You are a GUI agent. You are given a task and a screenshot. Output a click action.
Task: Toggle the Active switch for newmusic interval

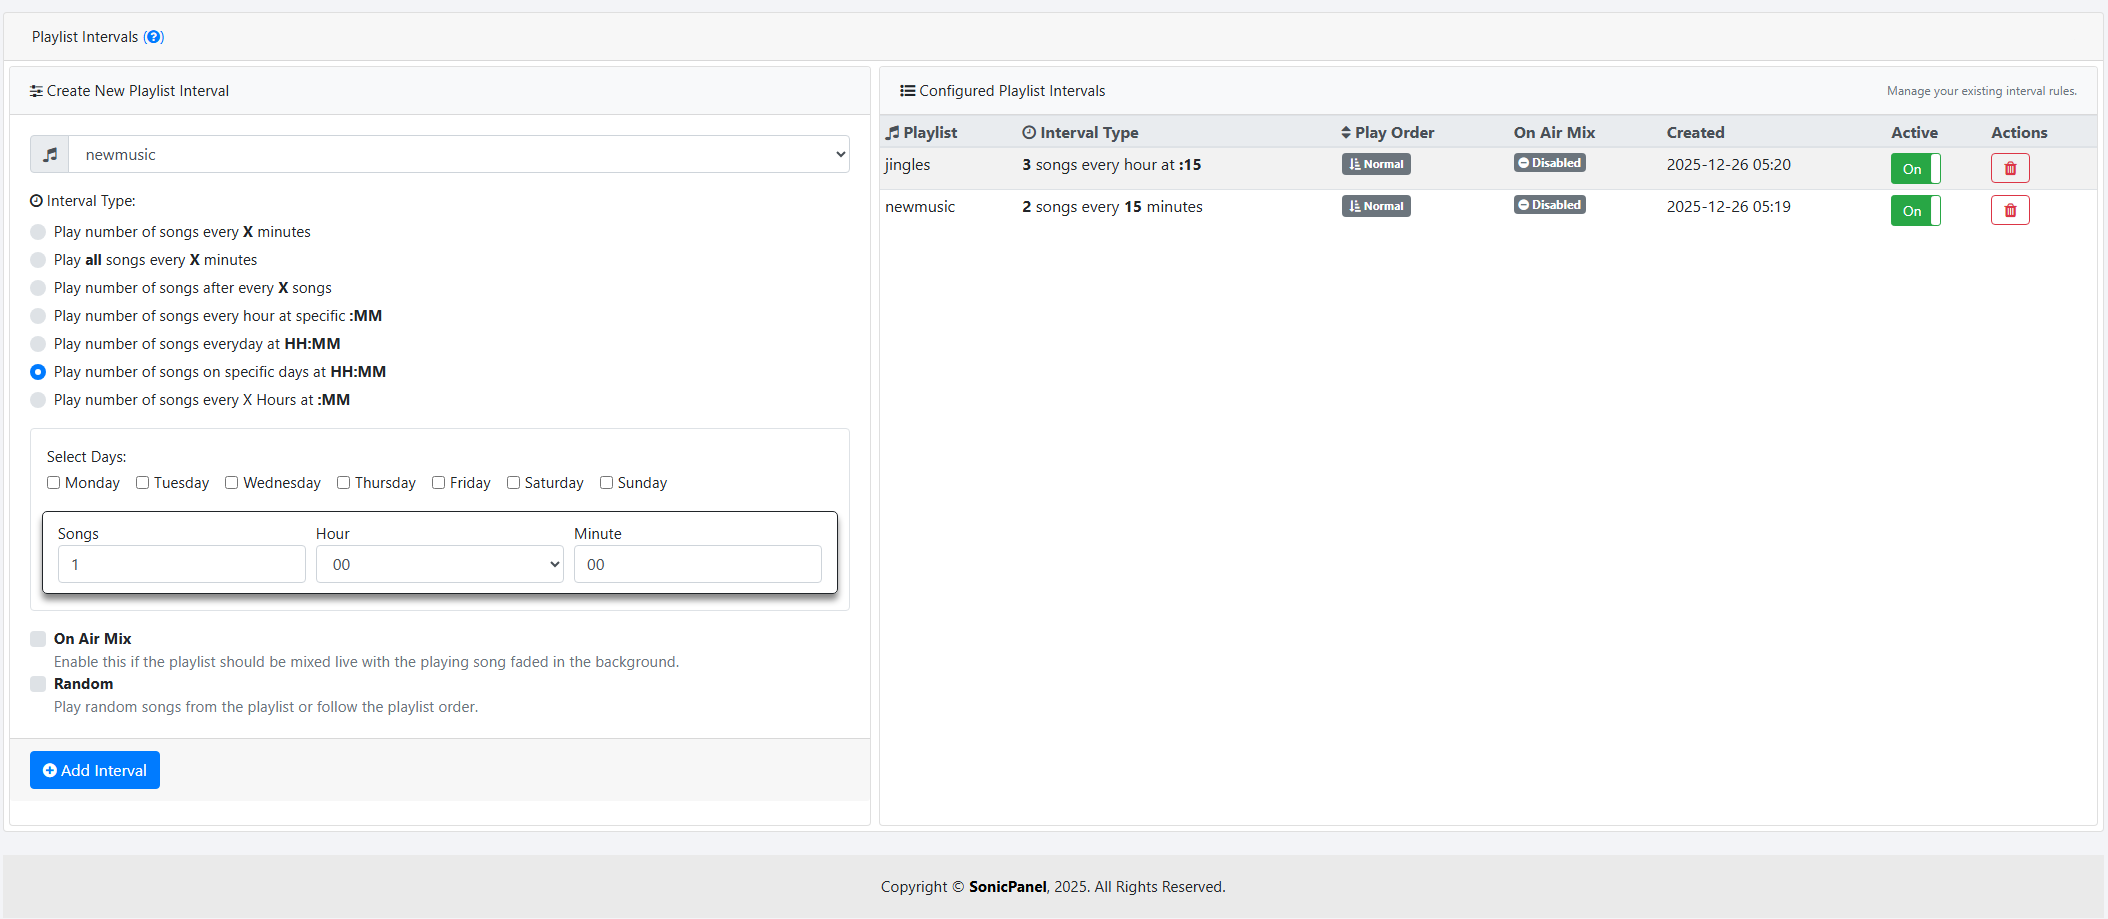1914,210
